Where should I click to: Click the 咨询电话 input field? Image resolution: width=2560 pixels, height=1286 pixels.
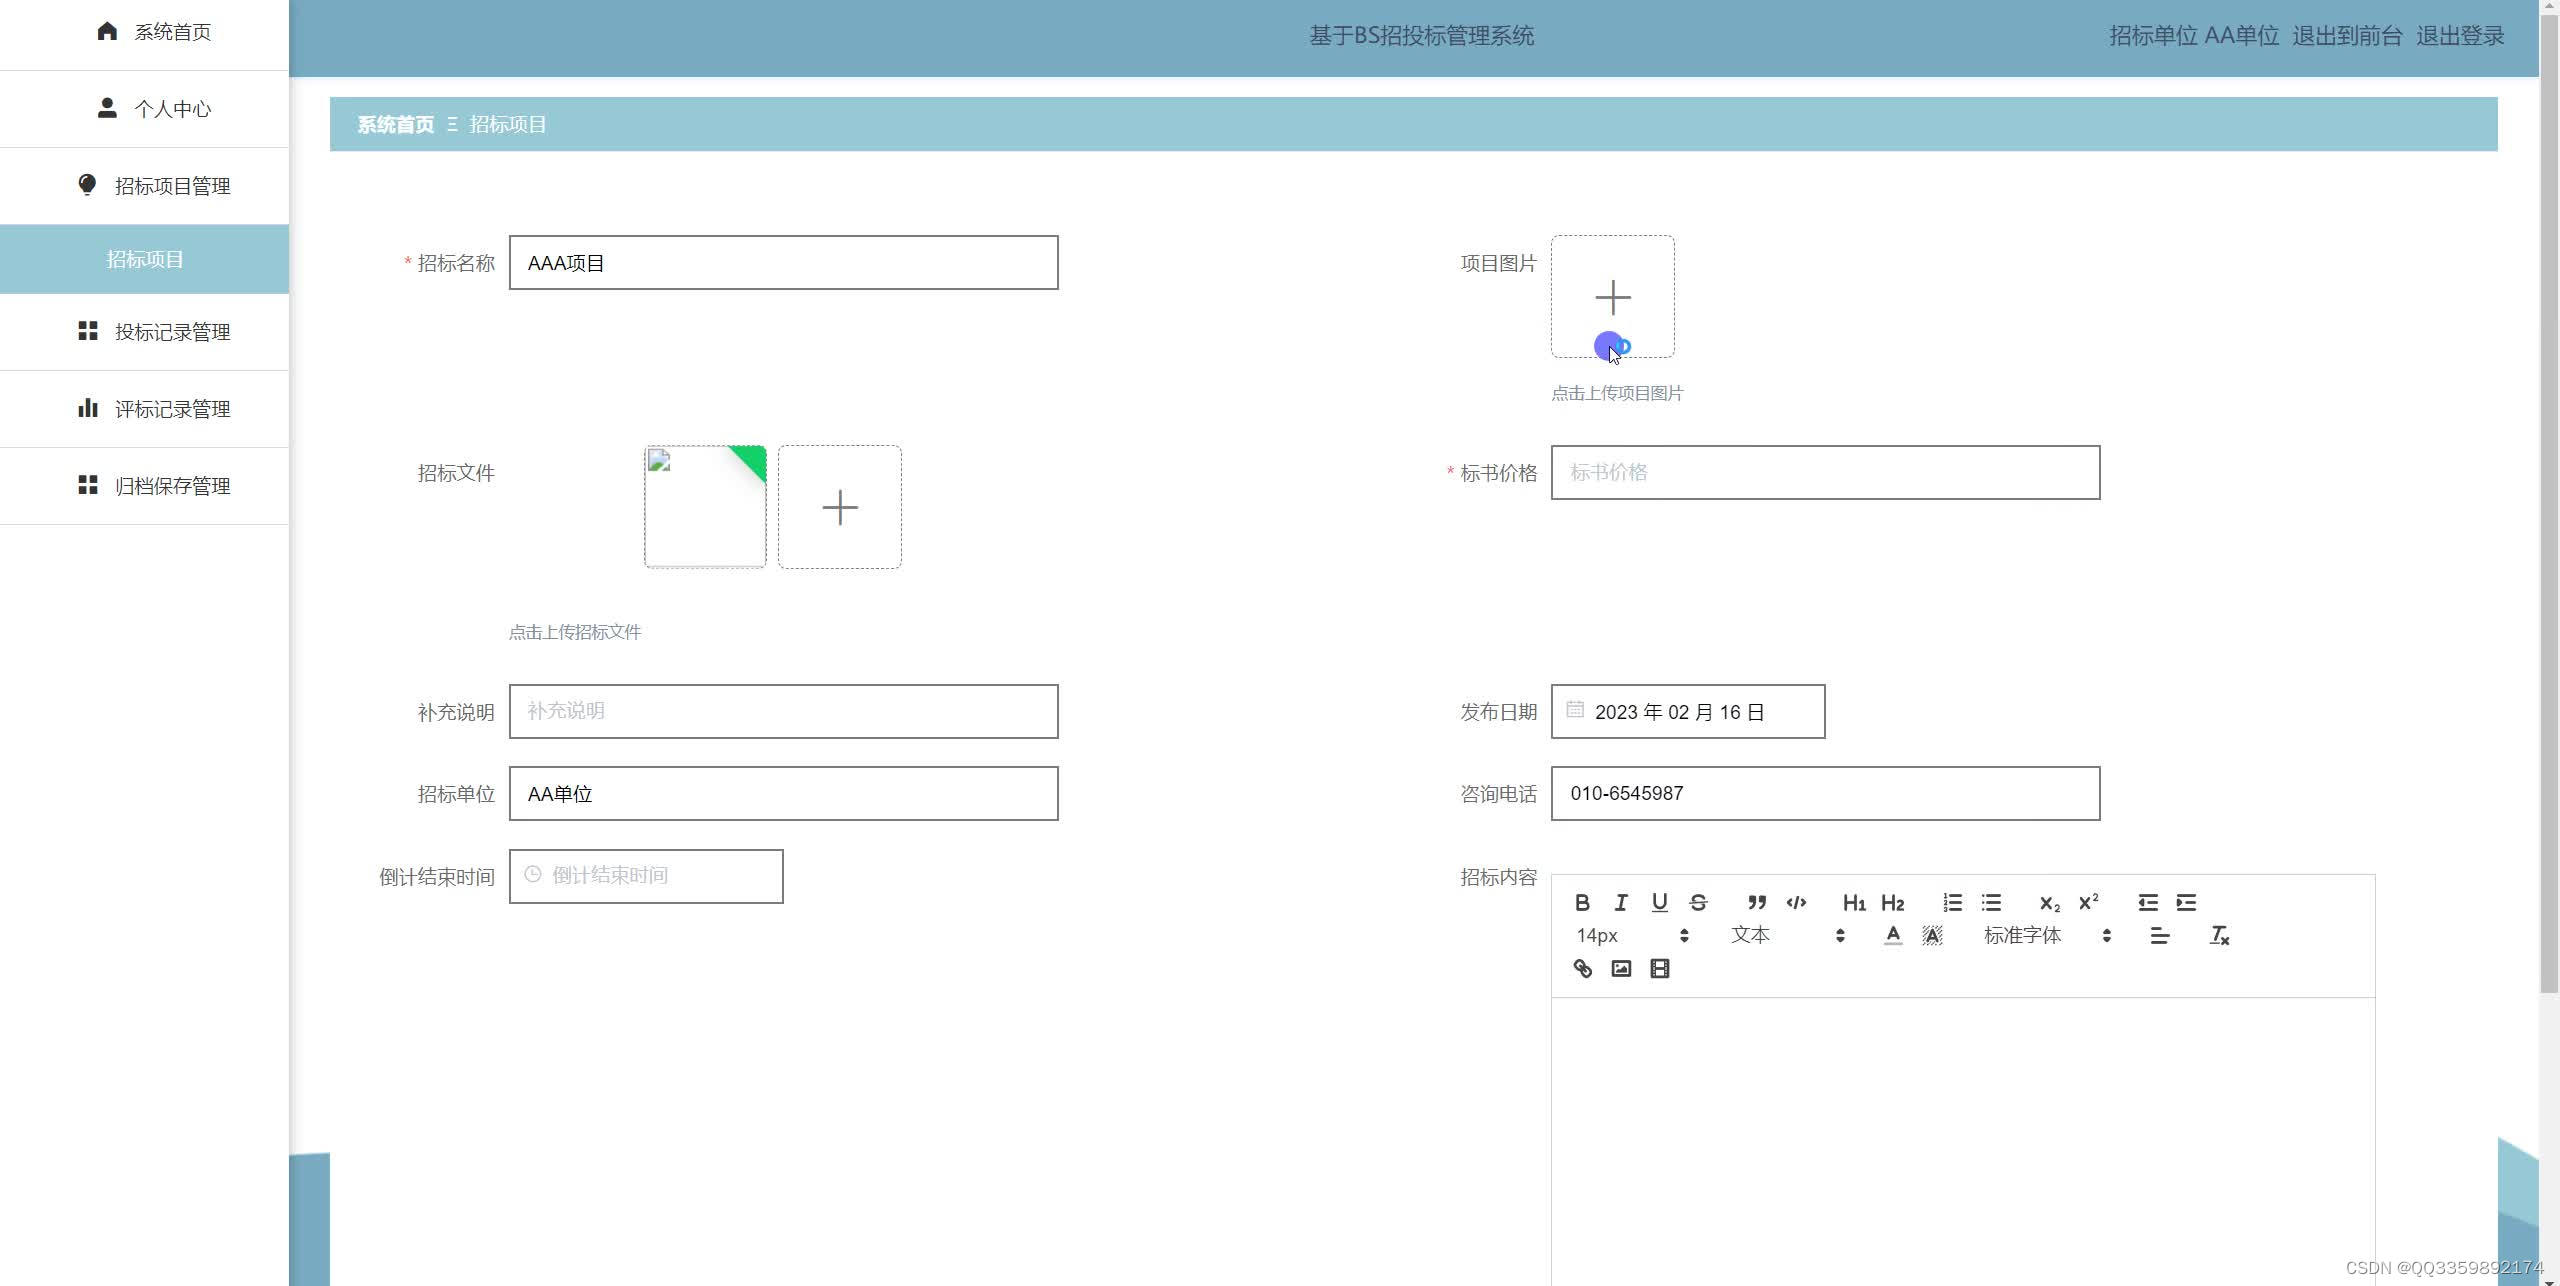click(1825, 794)
